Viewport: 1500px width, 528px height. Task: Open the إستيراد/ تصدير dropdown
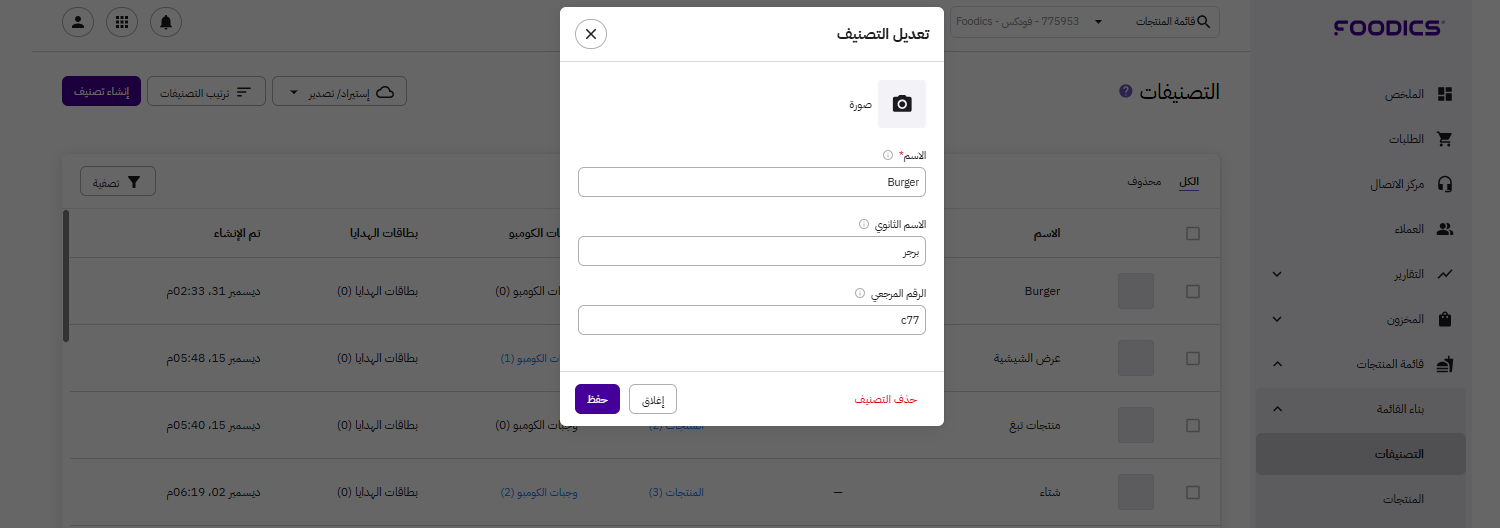click(x=339, y=92)
